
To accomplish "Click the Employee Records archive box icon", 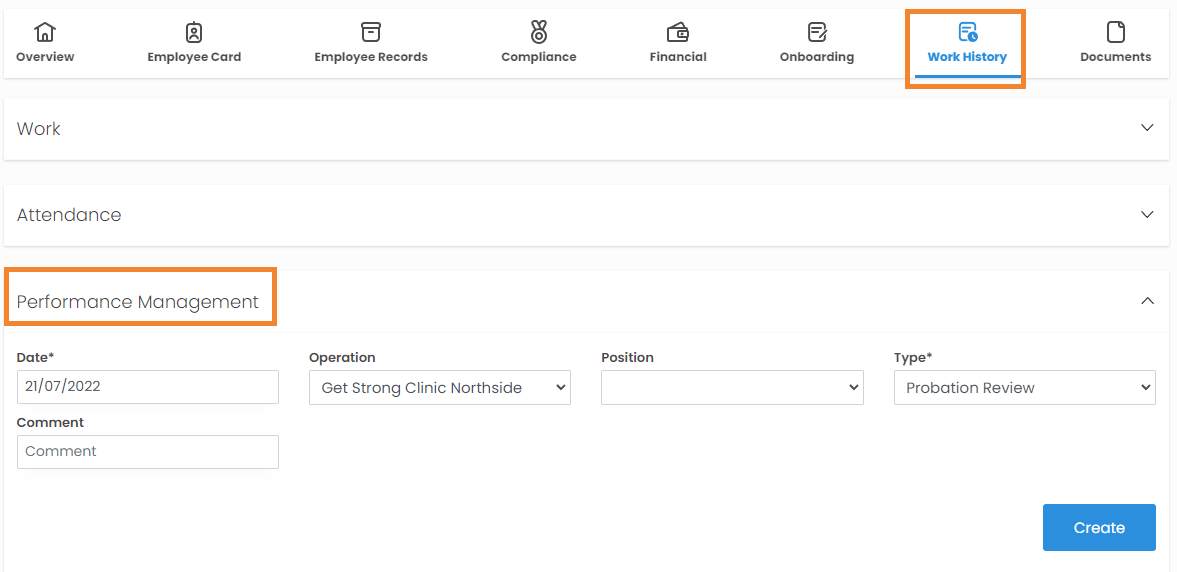I will click(371, 32).
